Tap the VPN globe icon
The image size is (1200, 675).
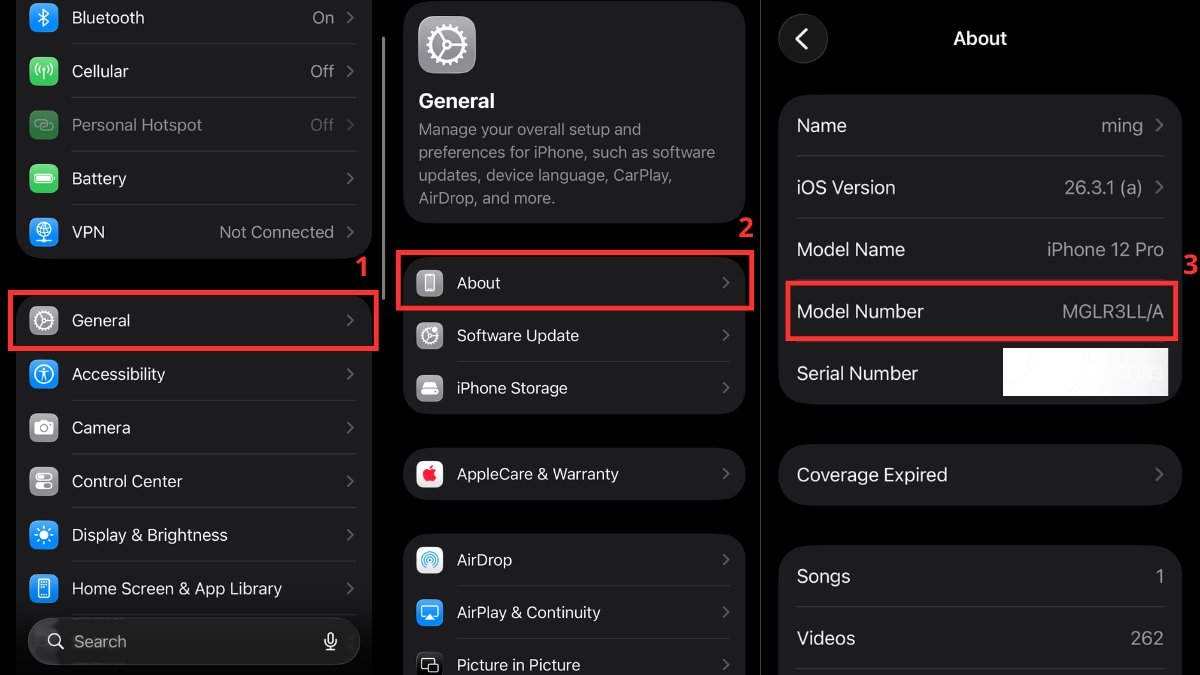(44, 232)
